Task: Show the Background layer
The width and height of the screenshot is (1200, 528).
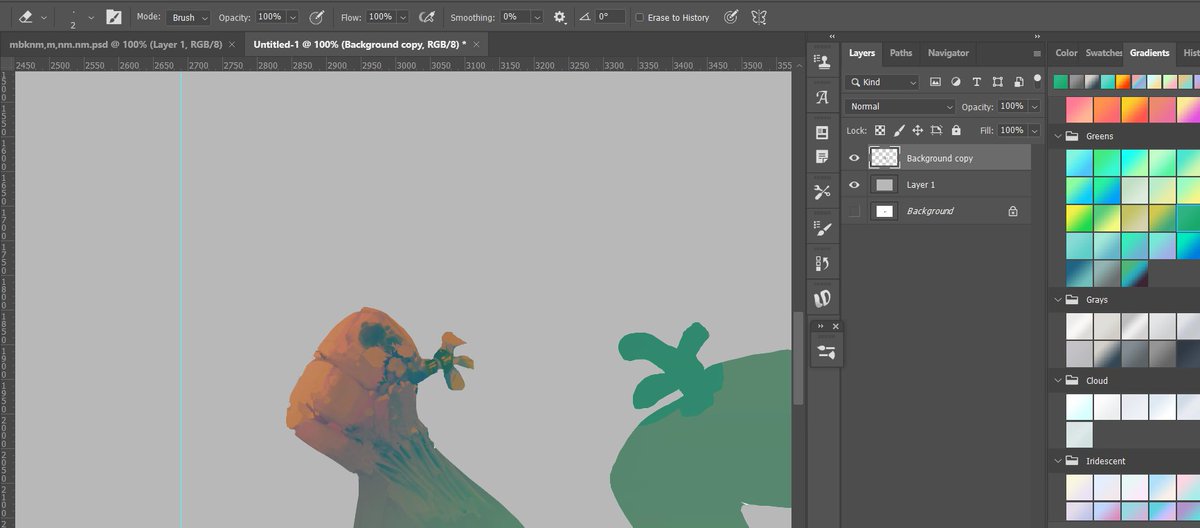Action: point(854,211)
